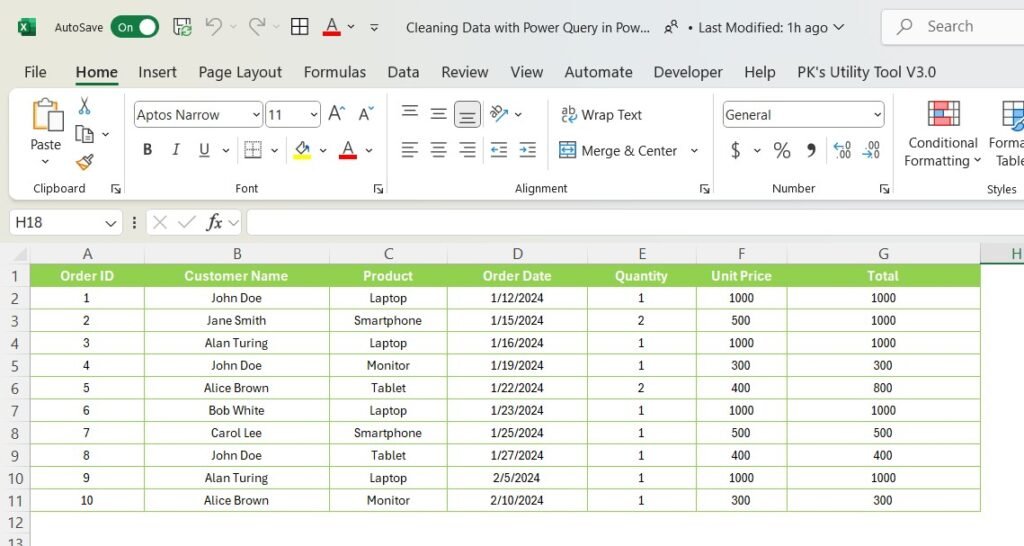1024x546 pixels.
Task: Open PK's Utility Tool V3.0 tab
Action: pos(866,72)
